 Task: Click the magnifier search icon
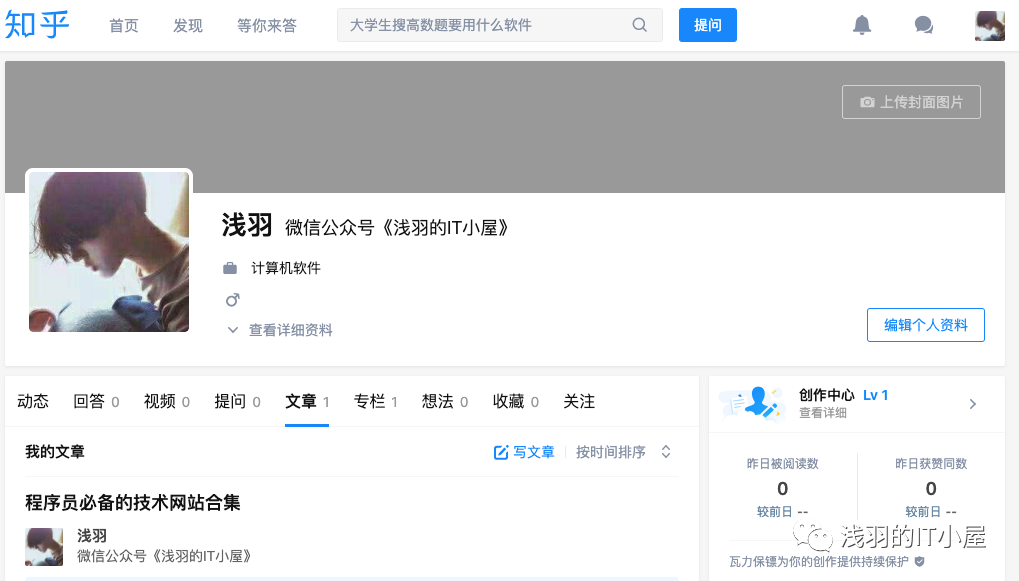(639, 25)
